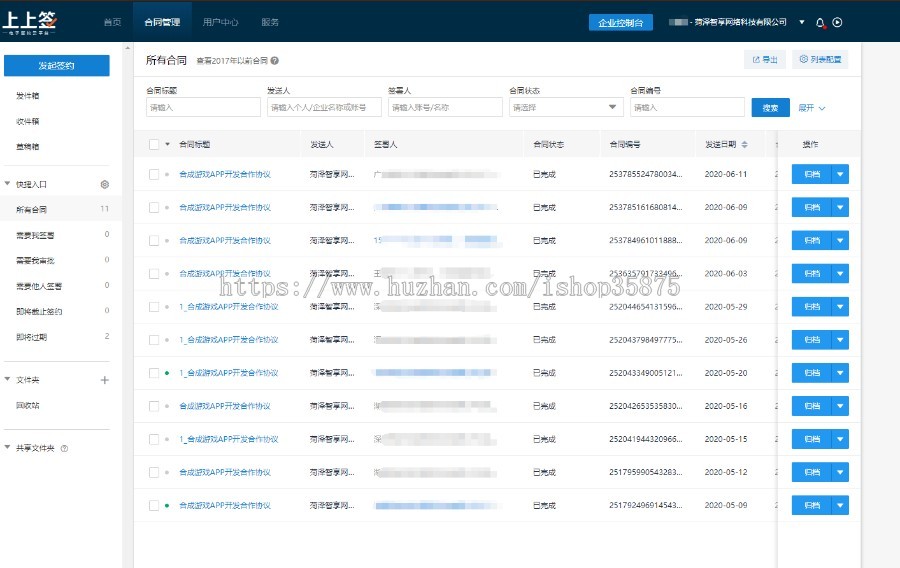This screenshot has height=568, width=900.
Task: Click into the 合同编号 filter input
Action: [687, 107]
